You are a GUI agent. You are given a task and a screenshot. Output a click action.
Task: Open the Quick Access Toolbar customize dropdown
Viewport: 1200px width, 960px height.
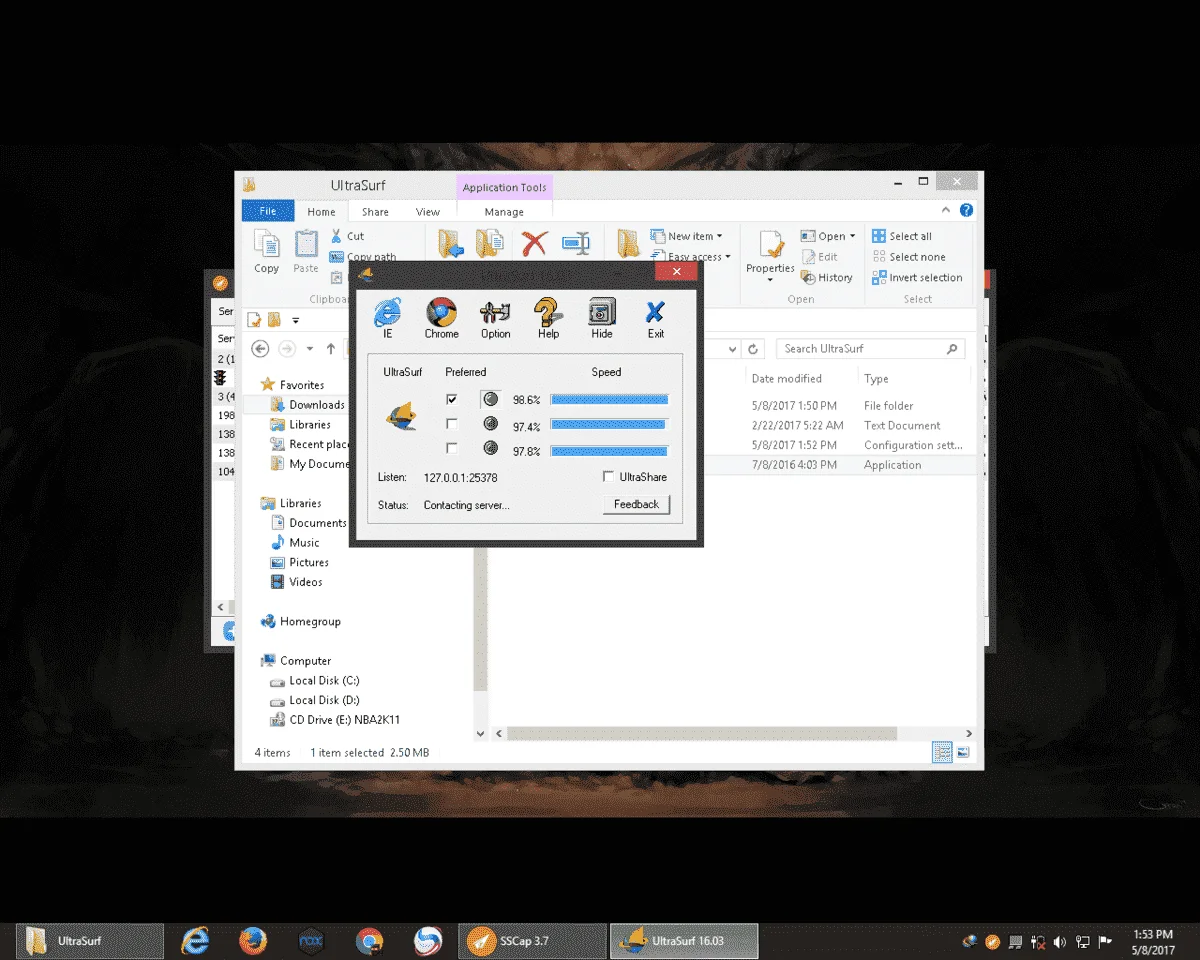[x=296, y=320]
